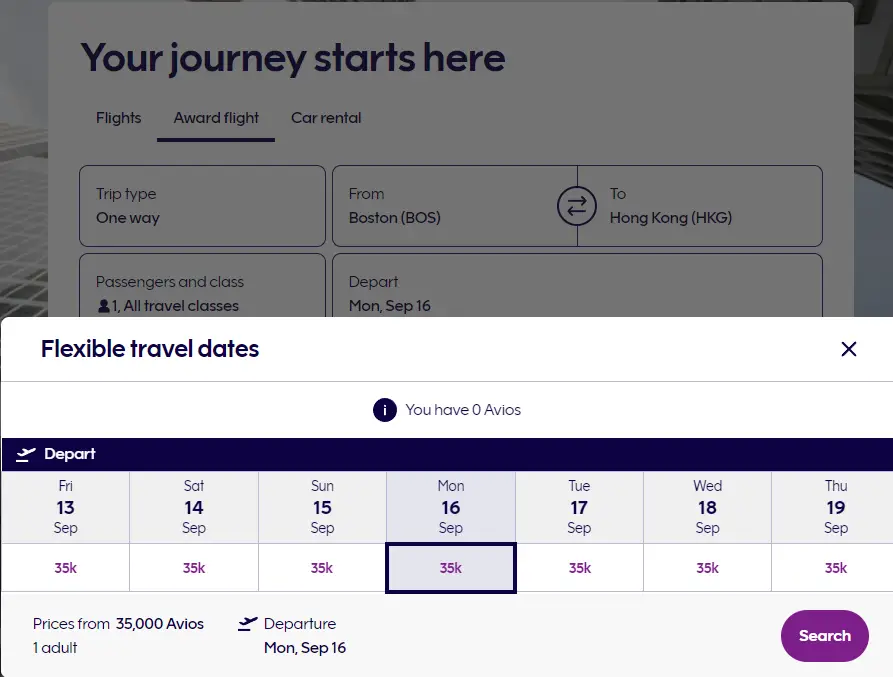Select Thu 19 Sep departure date

point(835,507)
